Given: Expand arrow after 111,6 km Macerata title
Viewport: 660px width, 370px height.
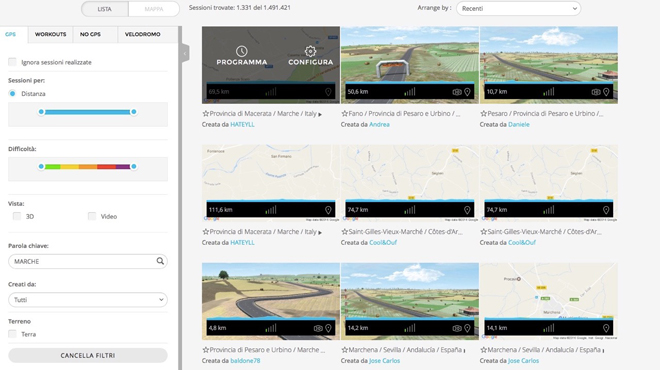Looking at the screenshot, I should click(320, 232).
